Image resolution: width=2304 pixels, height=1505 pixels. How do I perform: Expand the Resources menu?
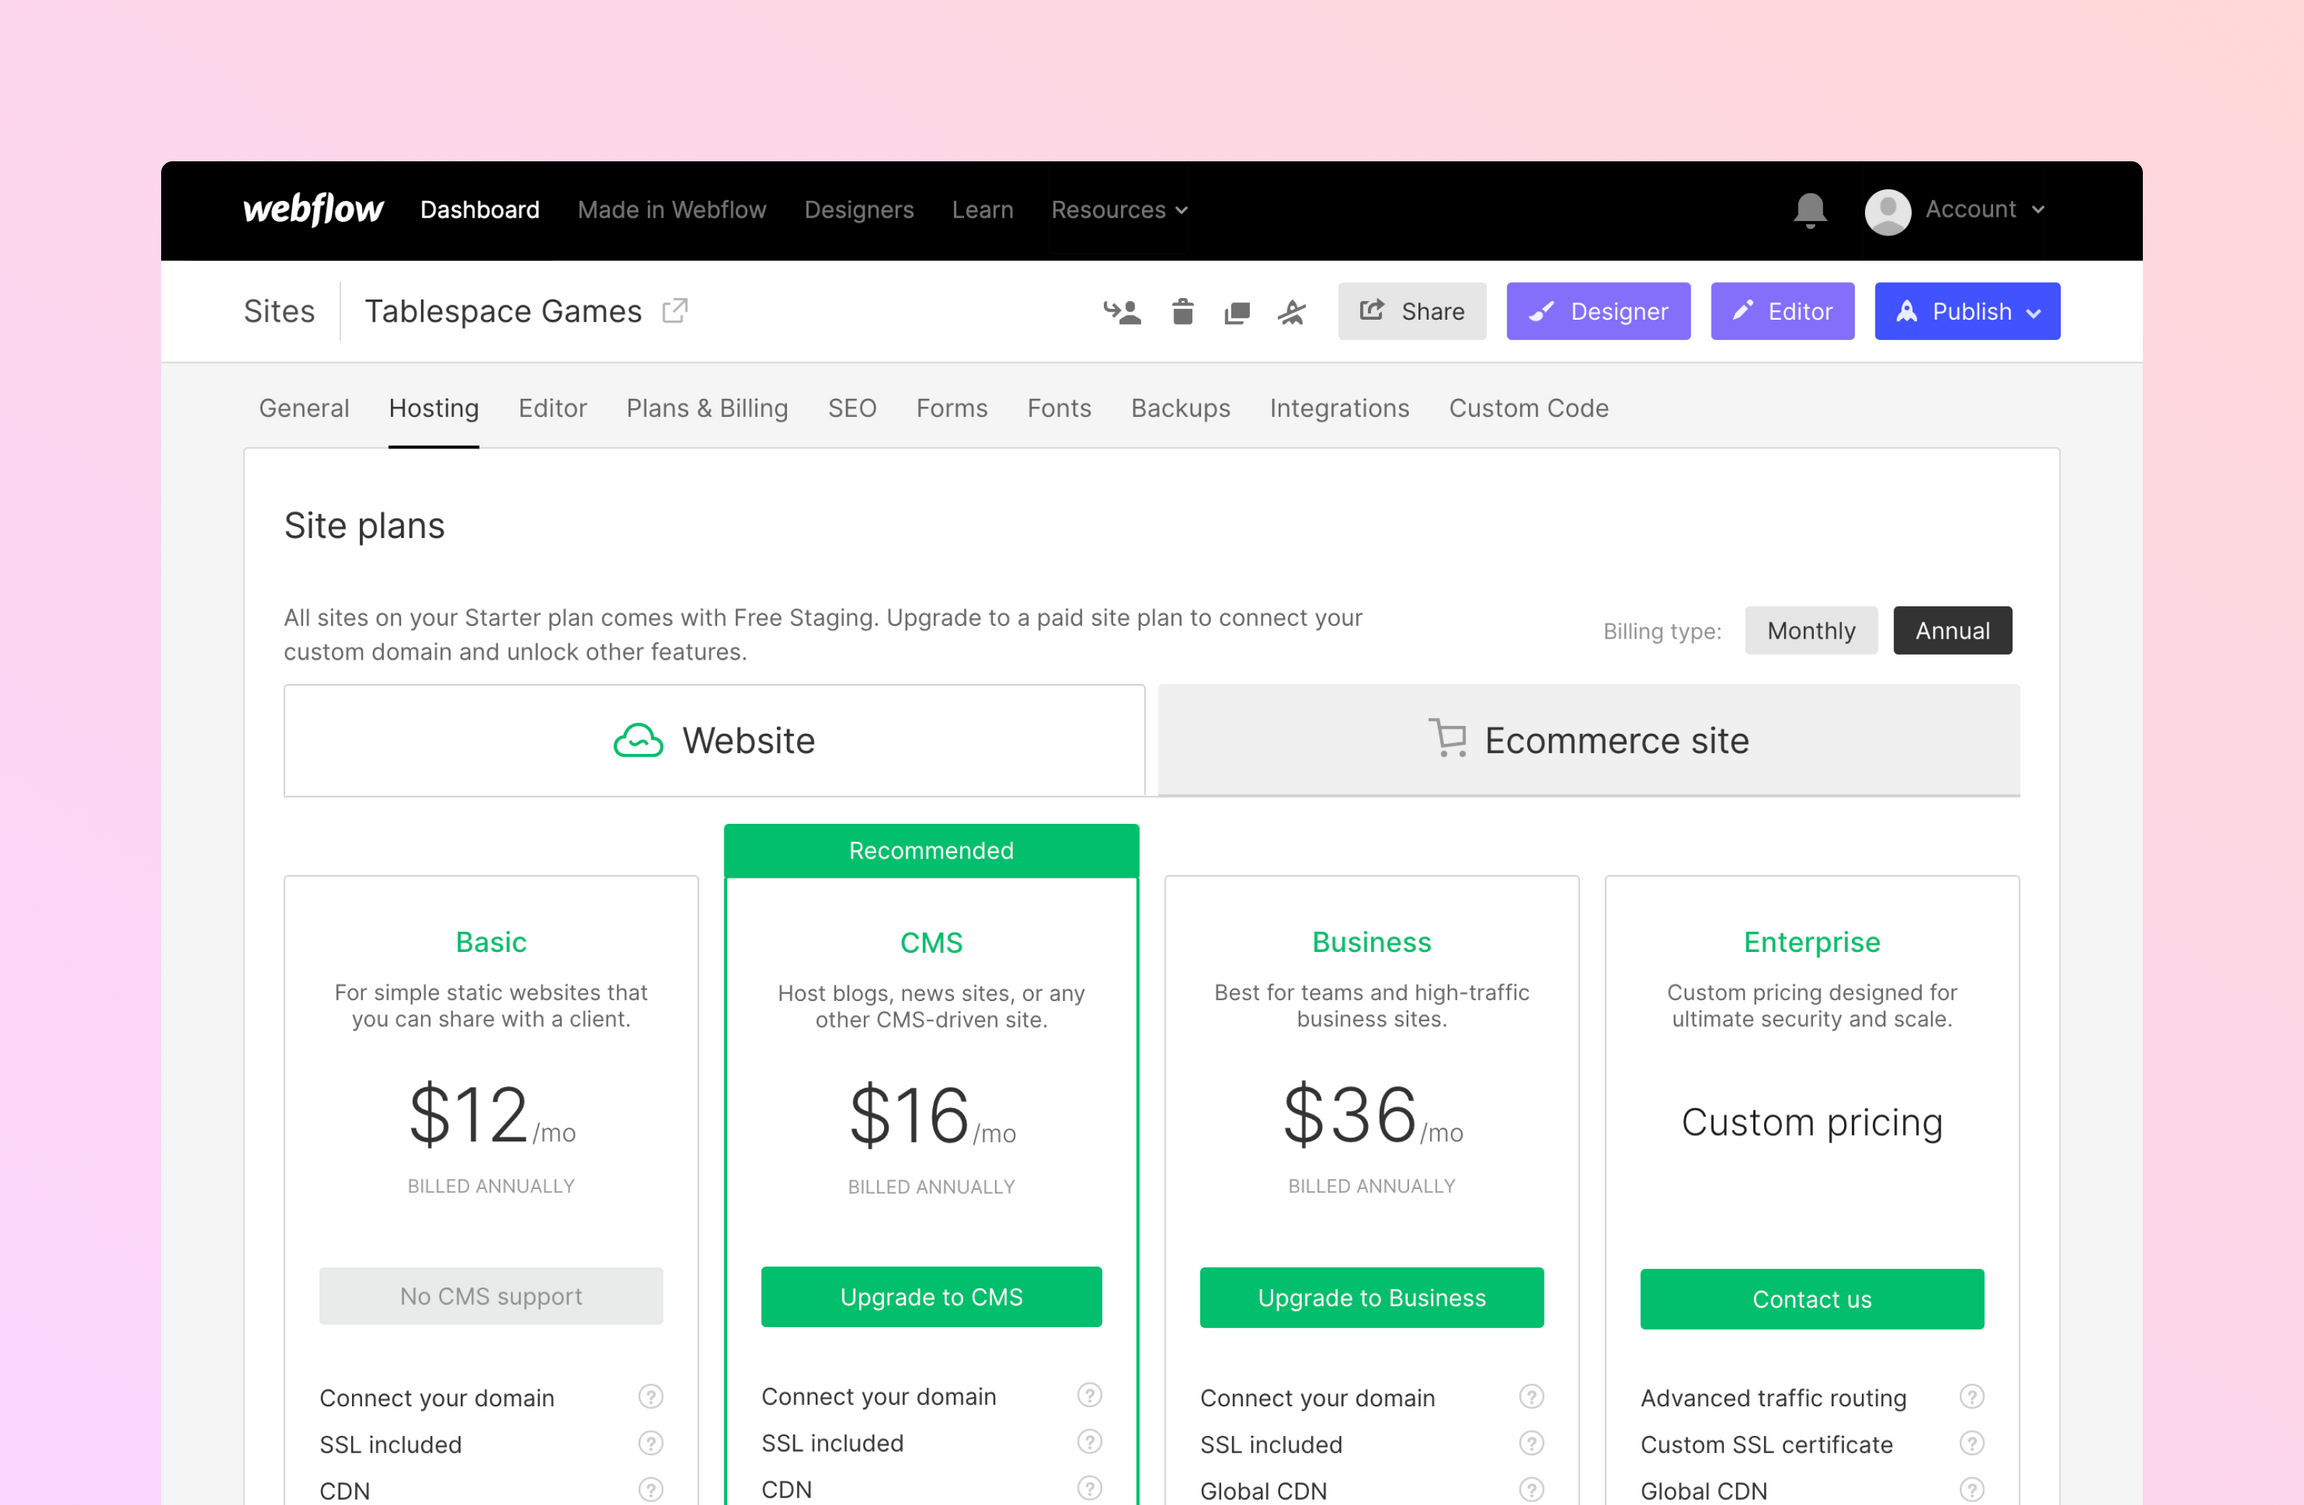coord(1119,210)
